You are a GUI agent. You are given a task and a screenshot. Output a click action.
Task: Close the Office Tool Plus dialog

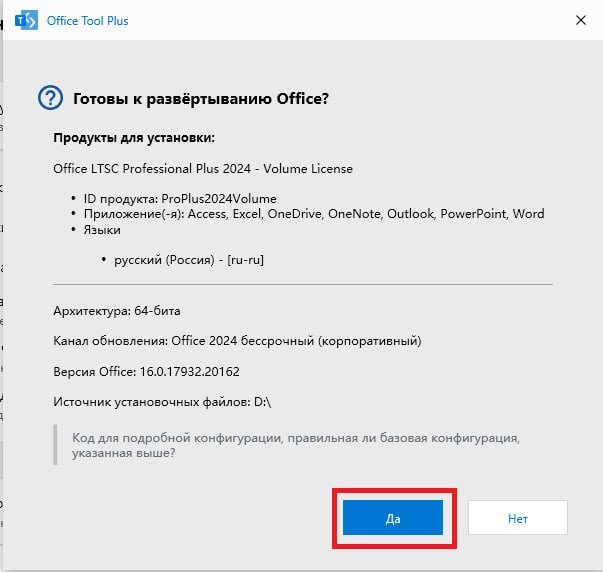point(581,20)
